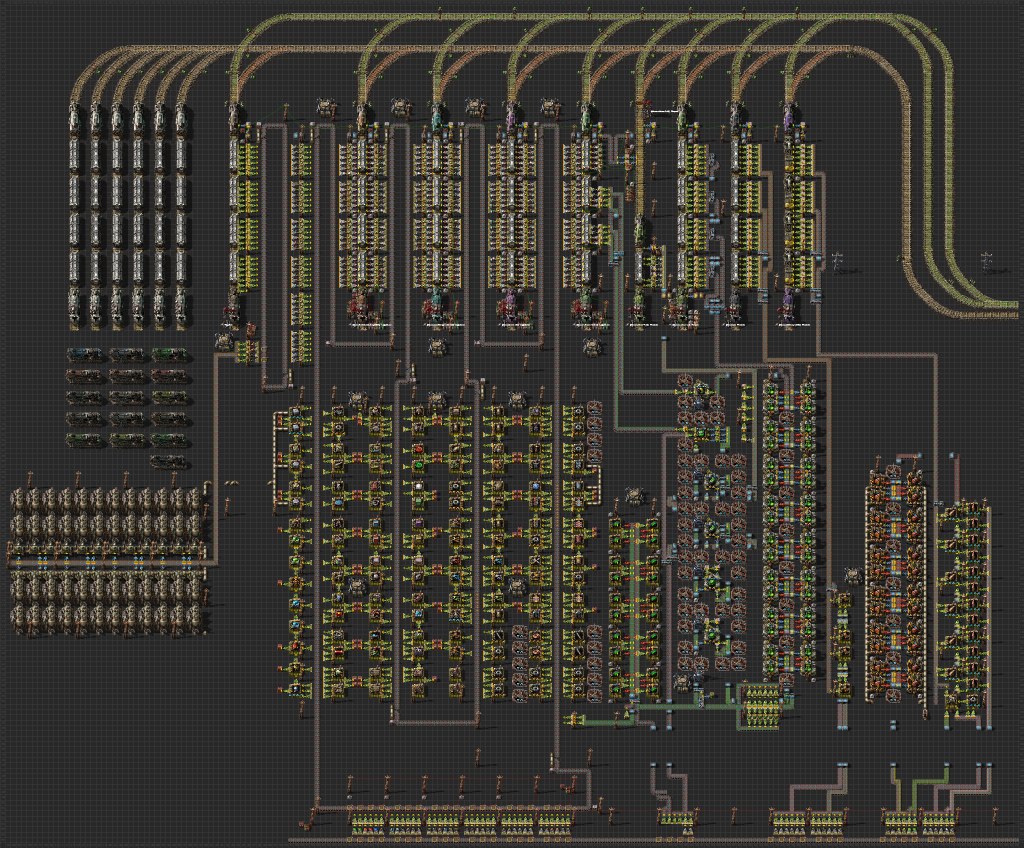The width and height of the screenshot is (1024, 848).
Task: Click big electric pole just left of curved rails
Action: pyautogui.click(x=838, y=261)
